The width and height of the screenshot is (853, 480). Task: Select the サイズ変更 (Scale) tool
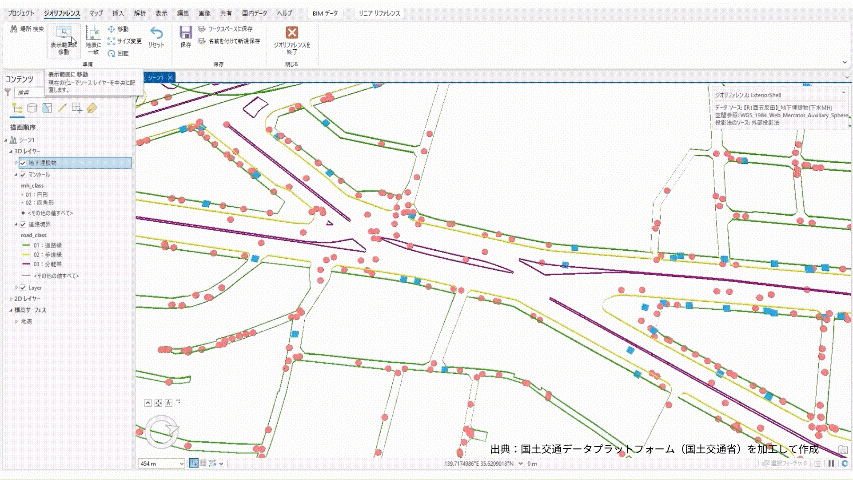(x=121, y=41)
